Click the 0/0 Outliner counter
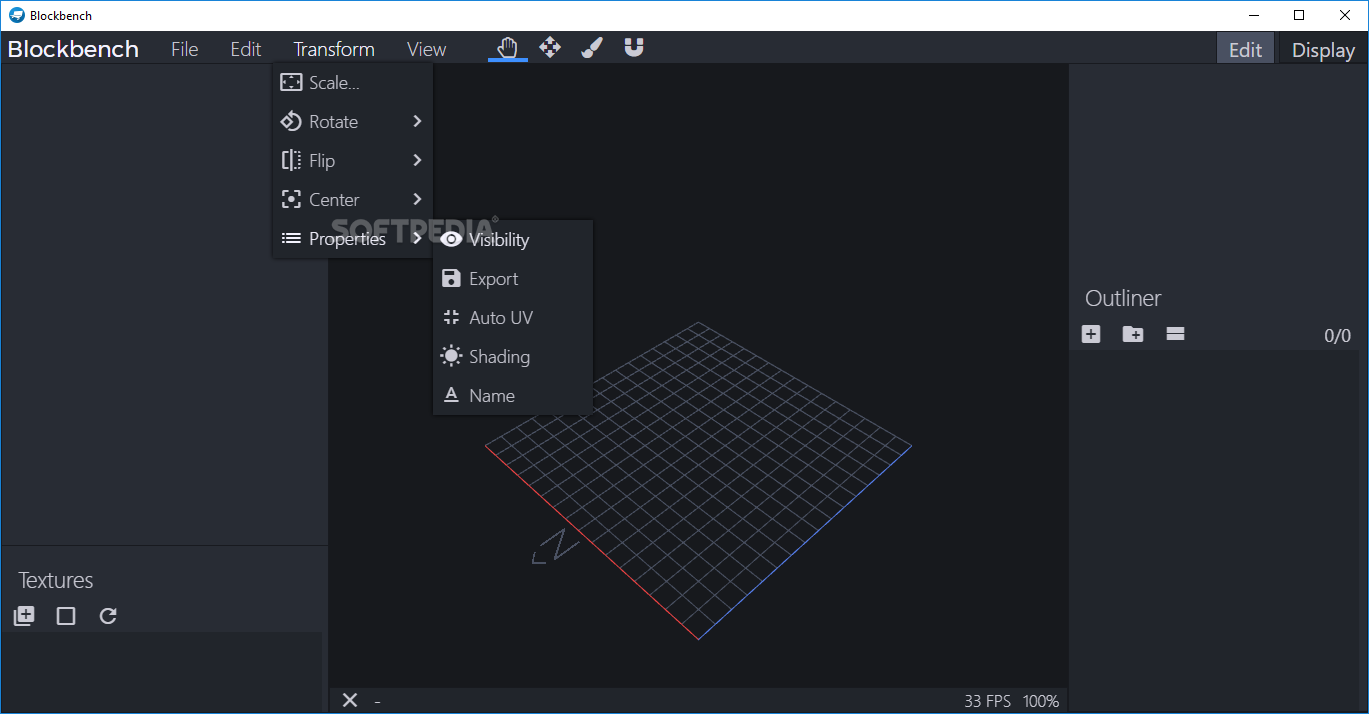 point(1337,336)
